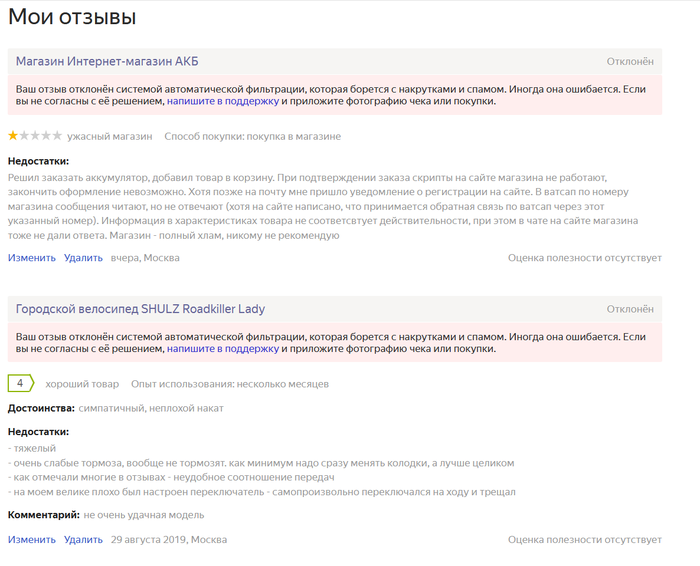The image size is (700, 566).
Task: Click the gold first star in the АКБ shop rating
Action: (13, 136)
